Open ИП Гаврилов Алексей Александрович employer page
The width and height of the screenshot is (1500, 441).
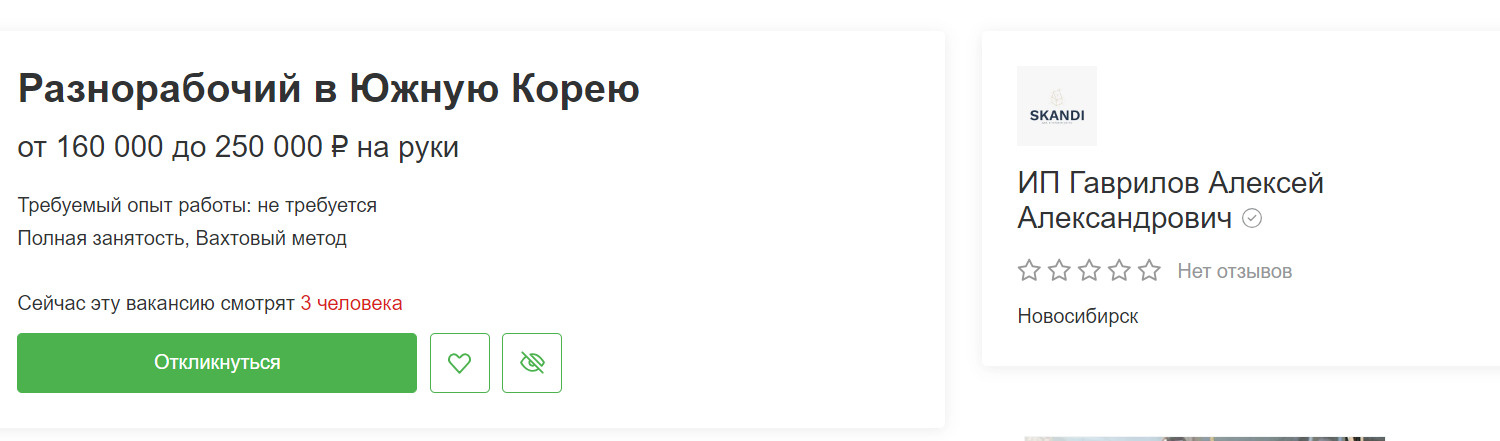pyautogui.click(x=1170, y=200)
